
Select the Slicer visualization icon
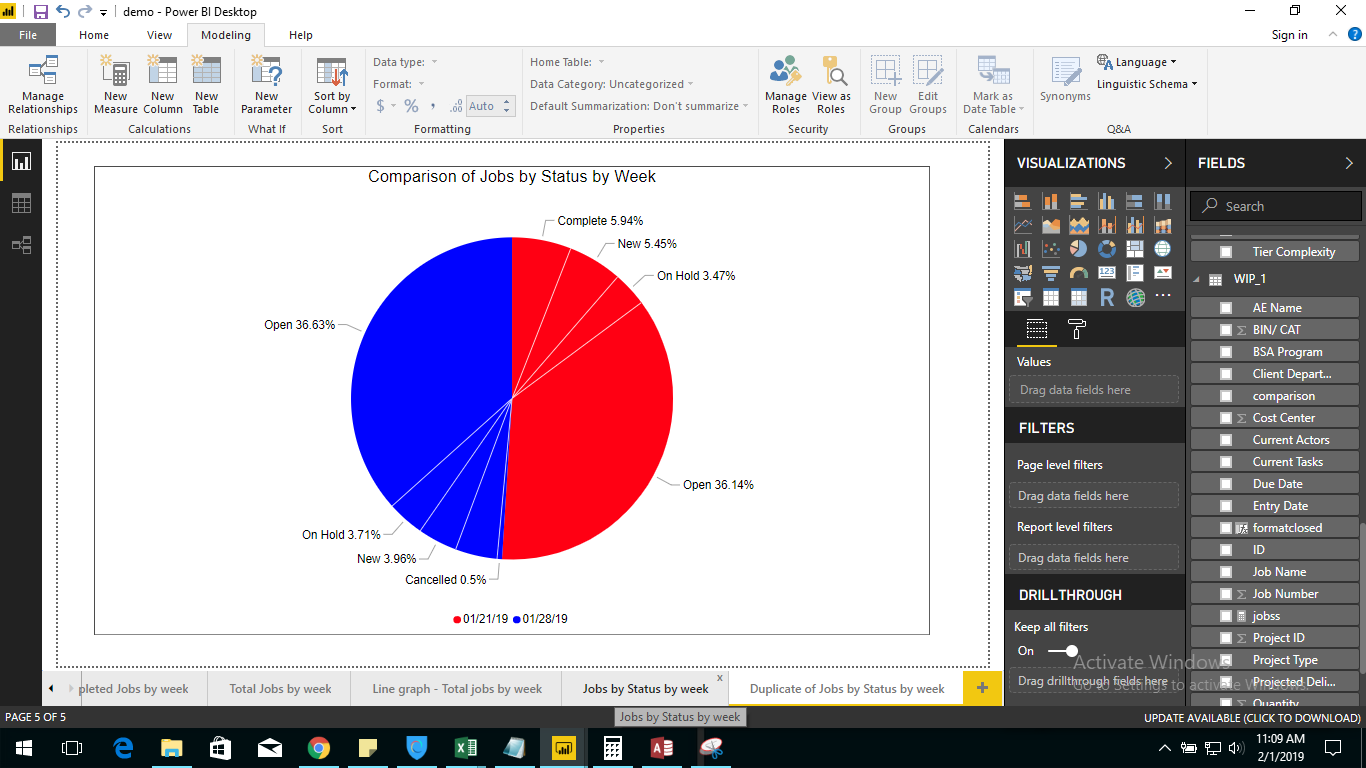coord(1023,297)
